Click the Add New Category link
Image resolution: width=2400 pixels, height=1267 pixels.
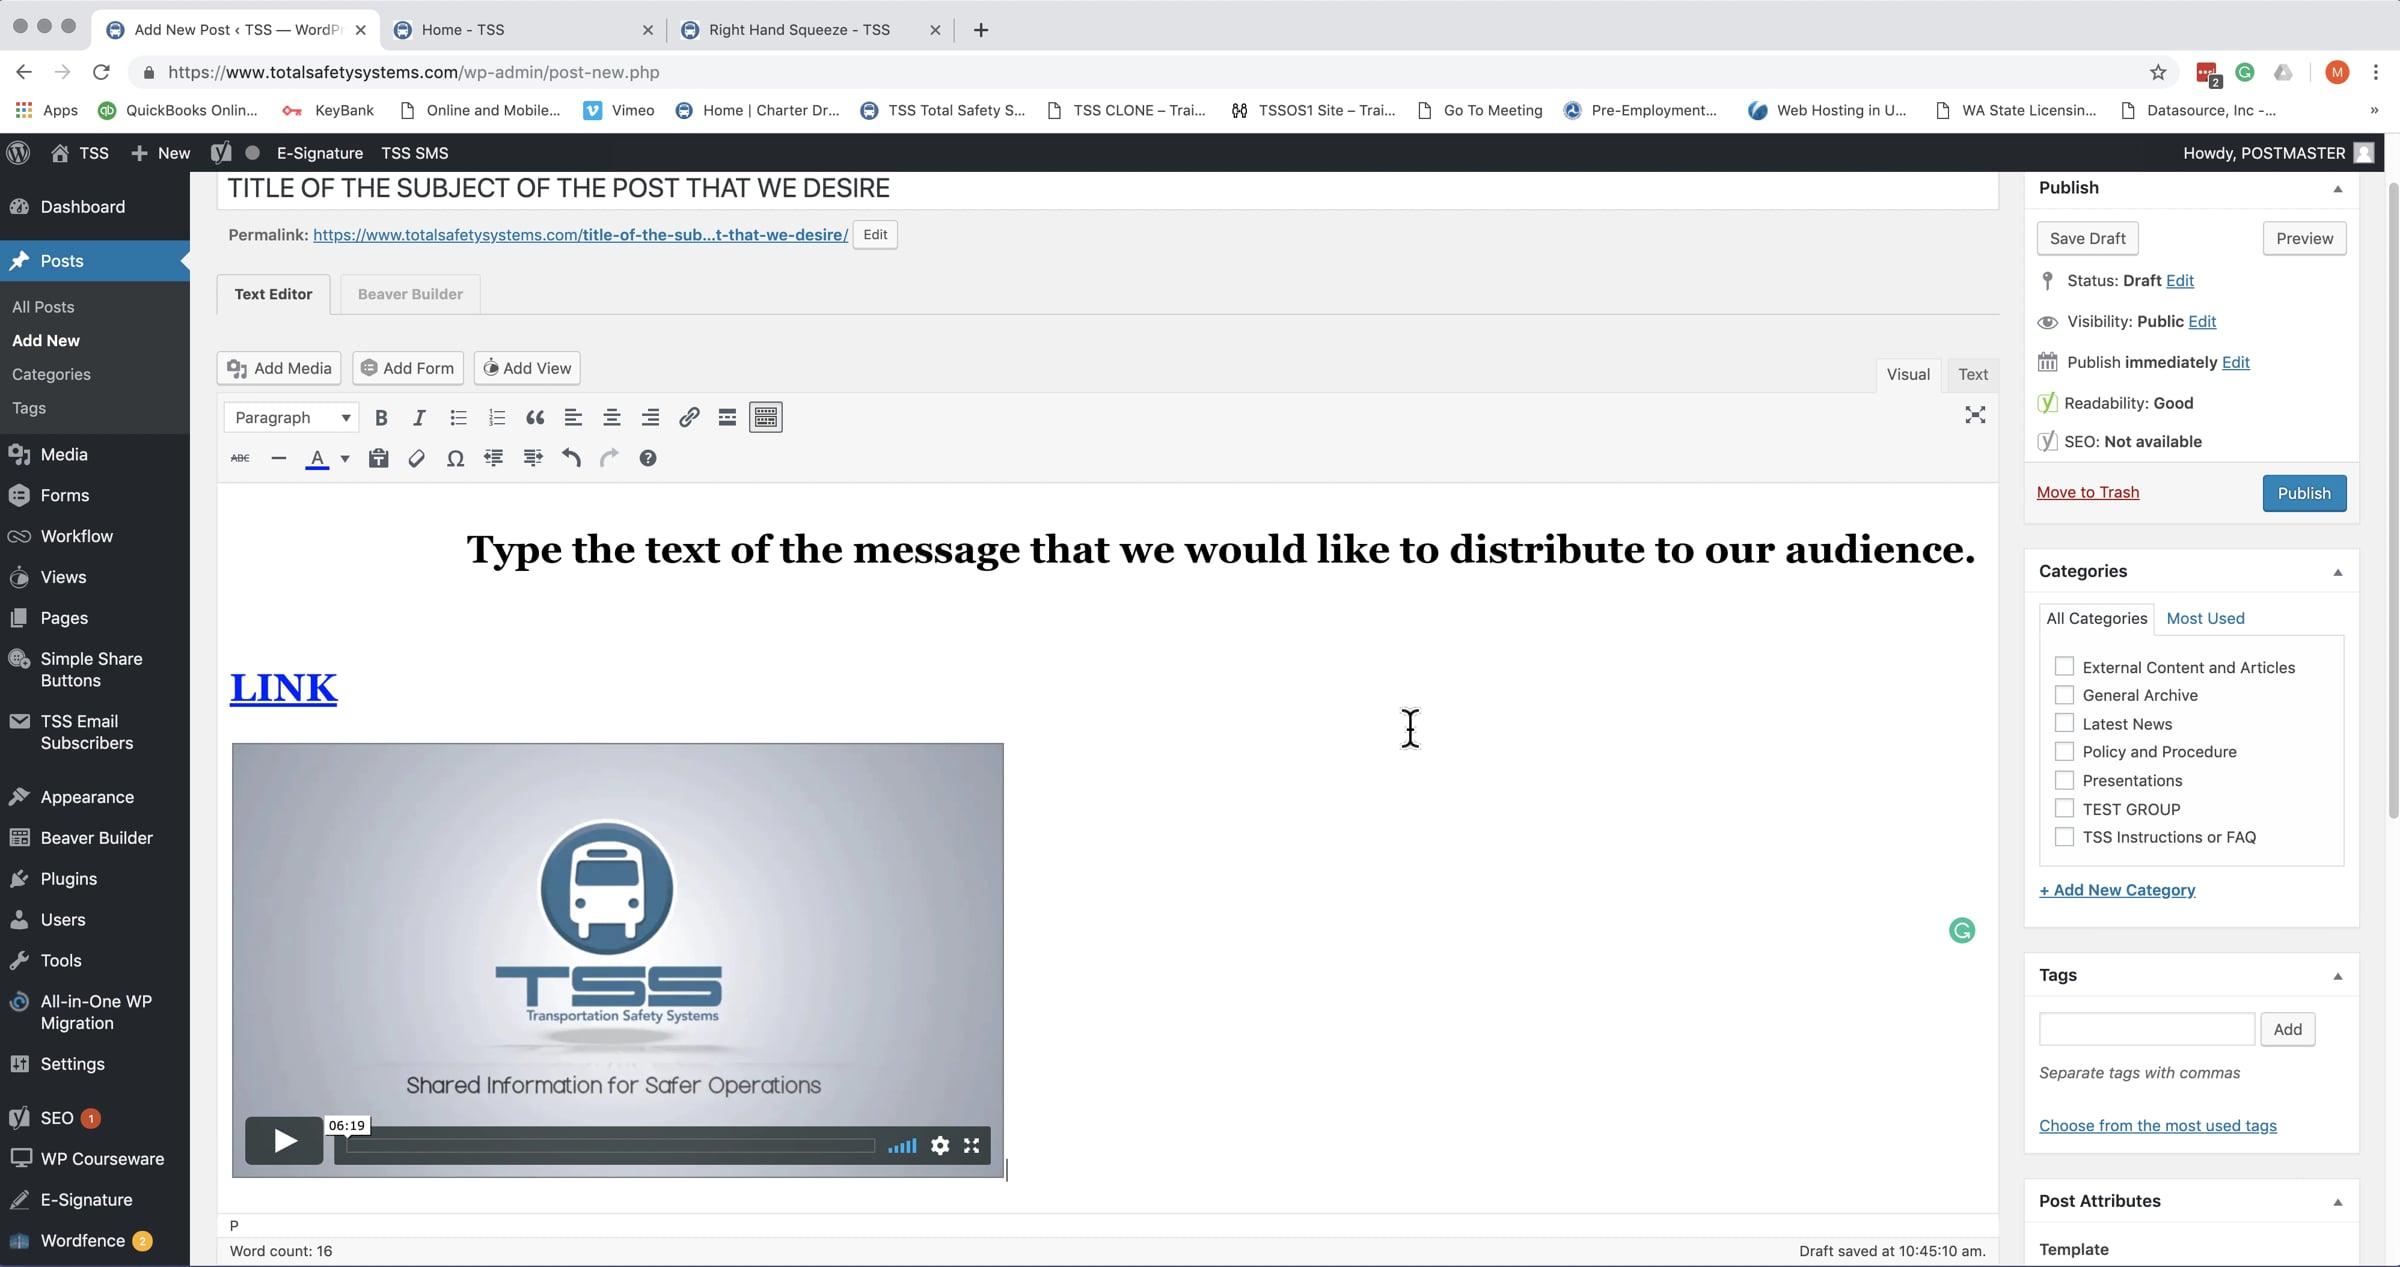[2117, 890]
